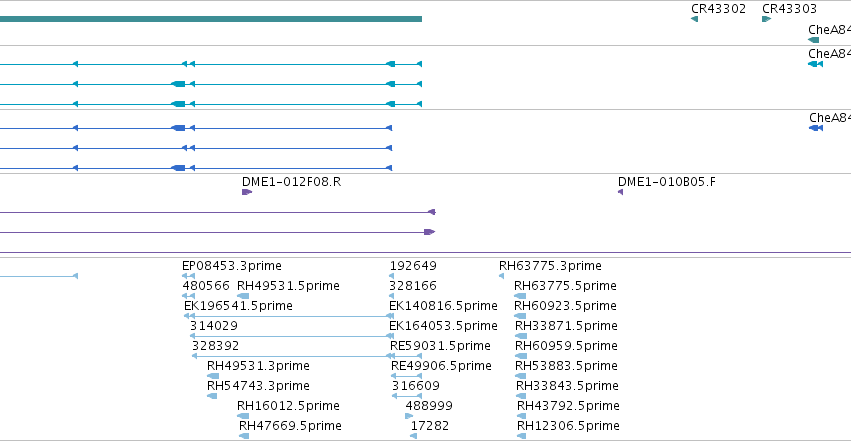This screenshot has width=851, height=441.
Task: Click the 328392 long alignment line
Action: point(293,356)
